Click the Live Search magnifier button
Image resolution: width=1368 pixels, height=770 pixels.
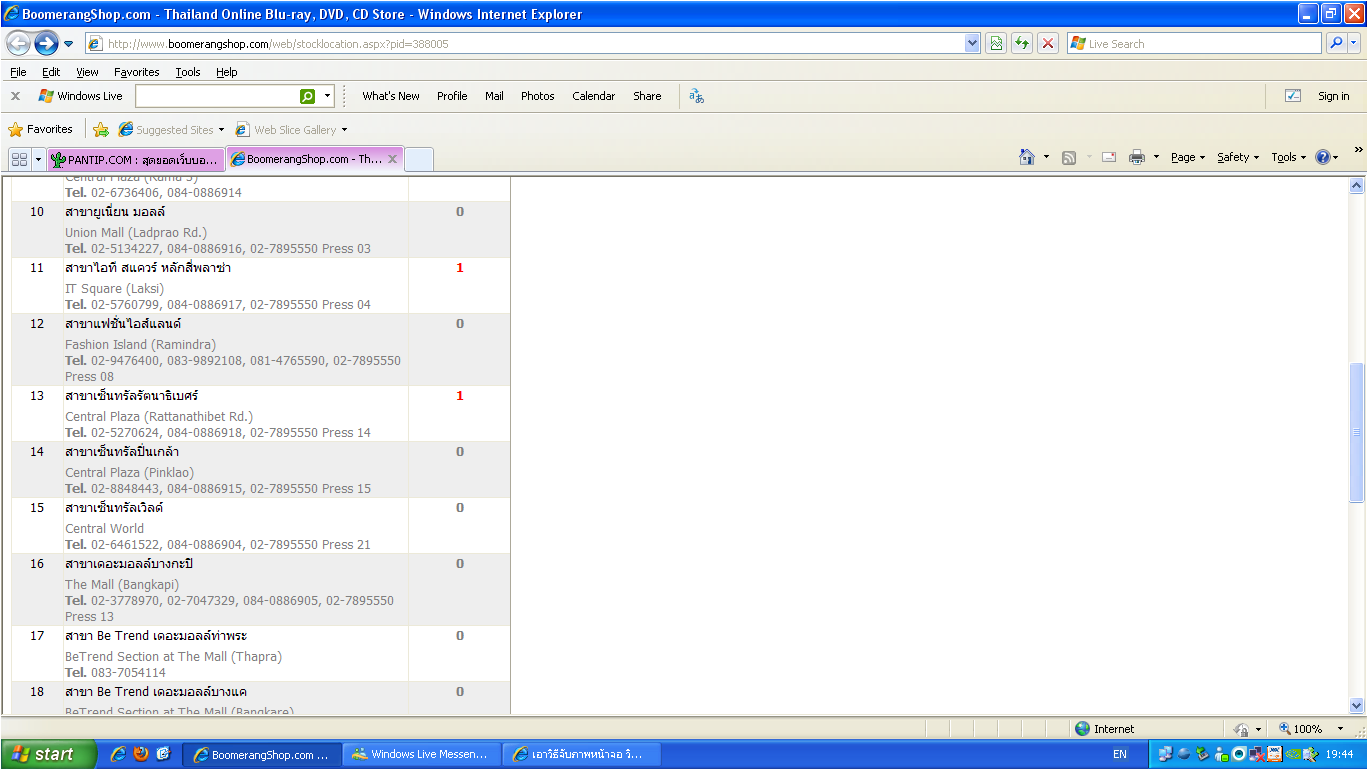coord(1335,44)
